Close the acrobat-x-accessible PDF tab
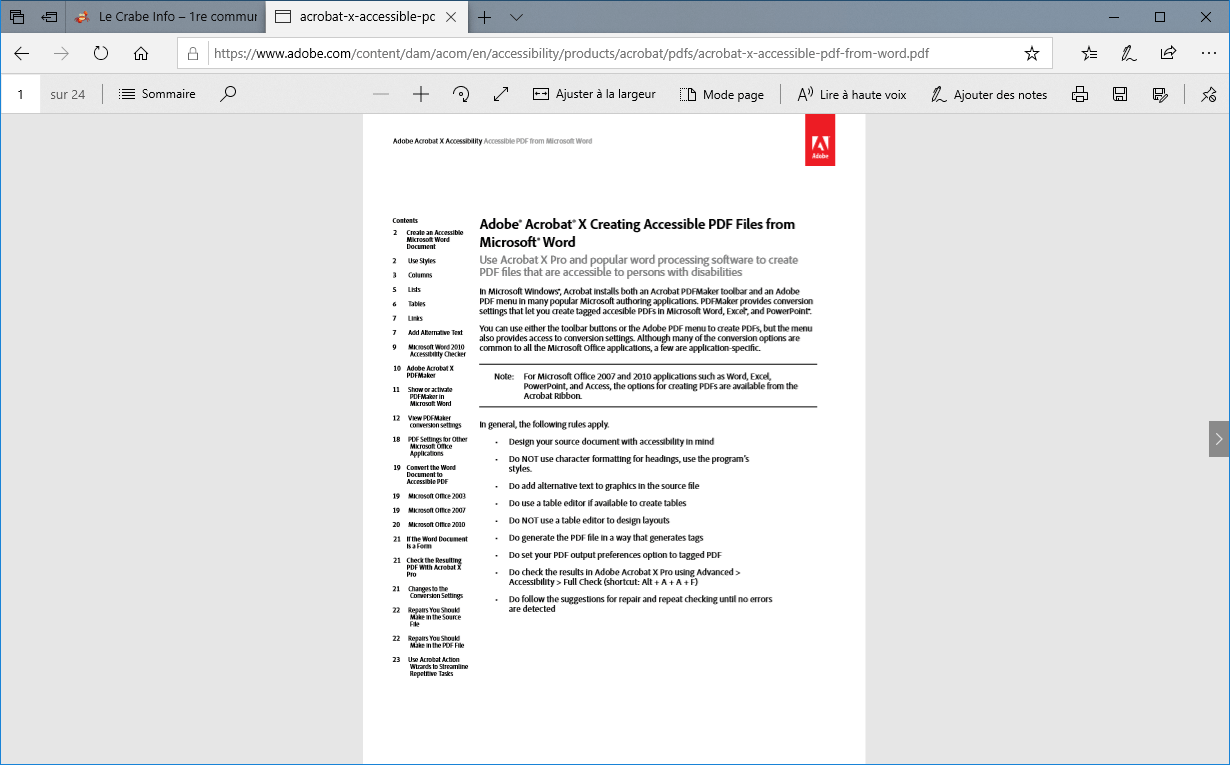This screenshot has height=765, width=1230. click(452, 17)
